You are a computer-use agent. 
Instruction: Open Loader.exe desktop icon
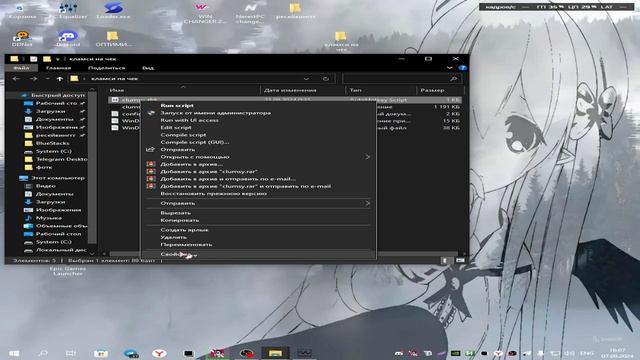113,11
